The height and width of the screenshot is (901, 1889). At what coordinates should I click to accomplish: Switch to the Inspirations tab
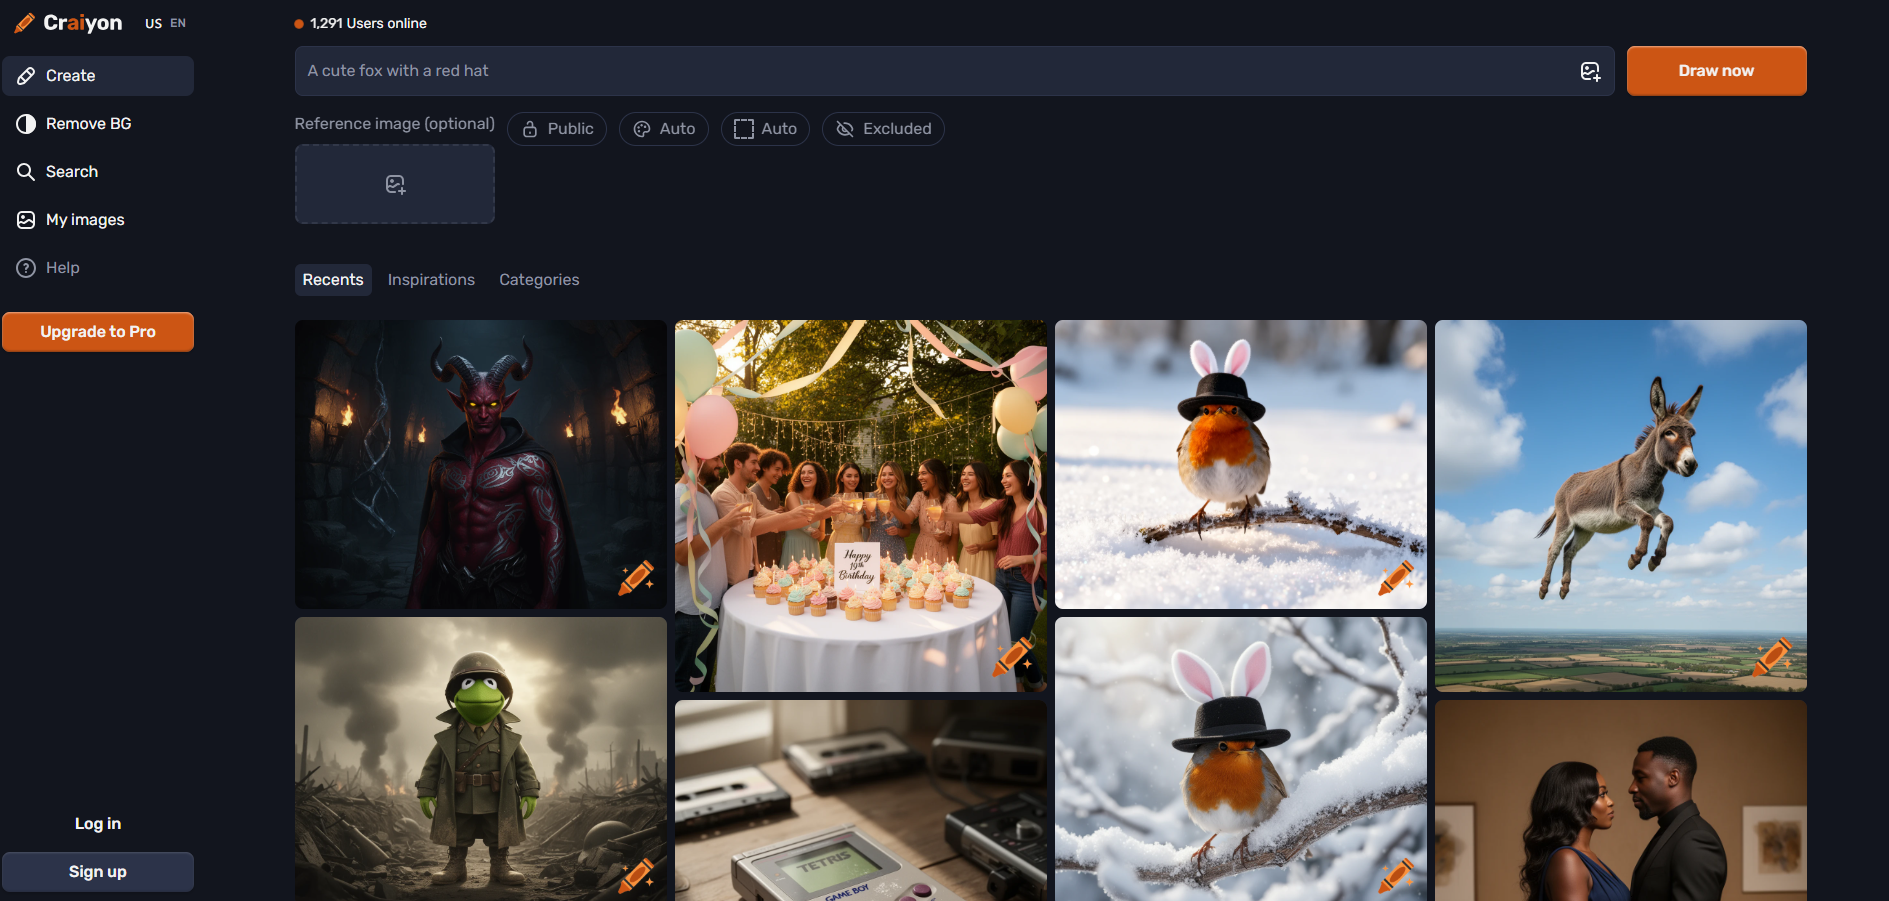pyautogui.click(x=431, y=280)
